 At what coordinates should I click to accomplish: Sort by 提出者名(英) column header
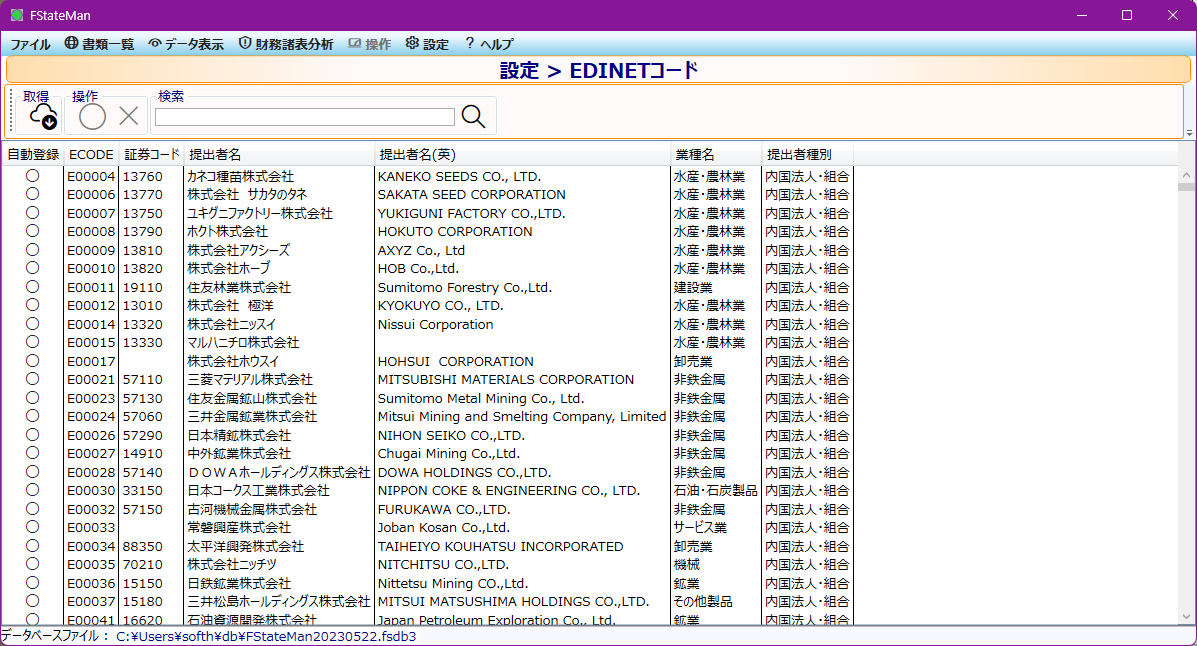tap(522, 154)
